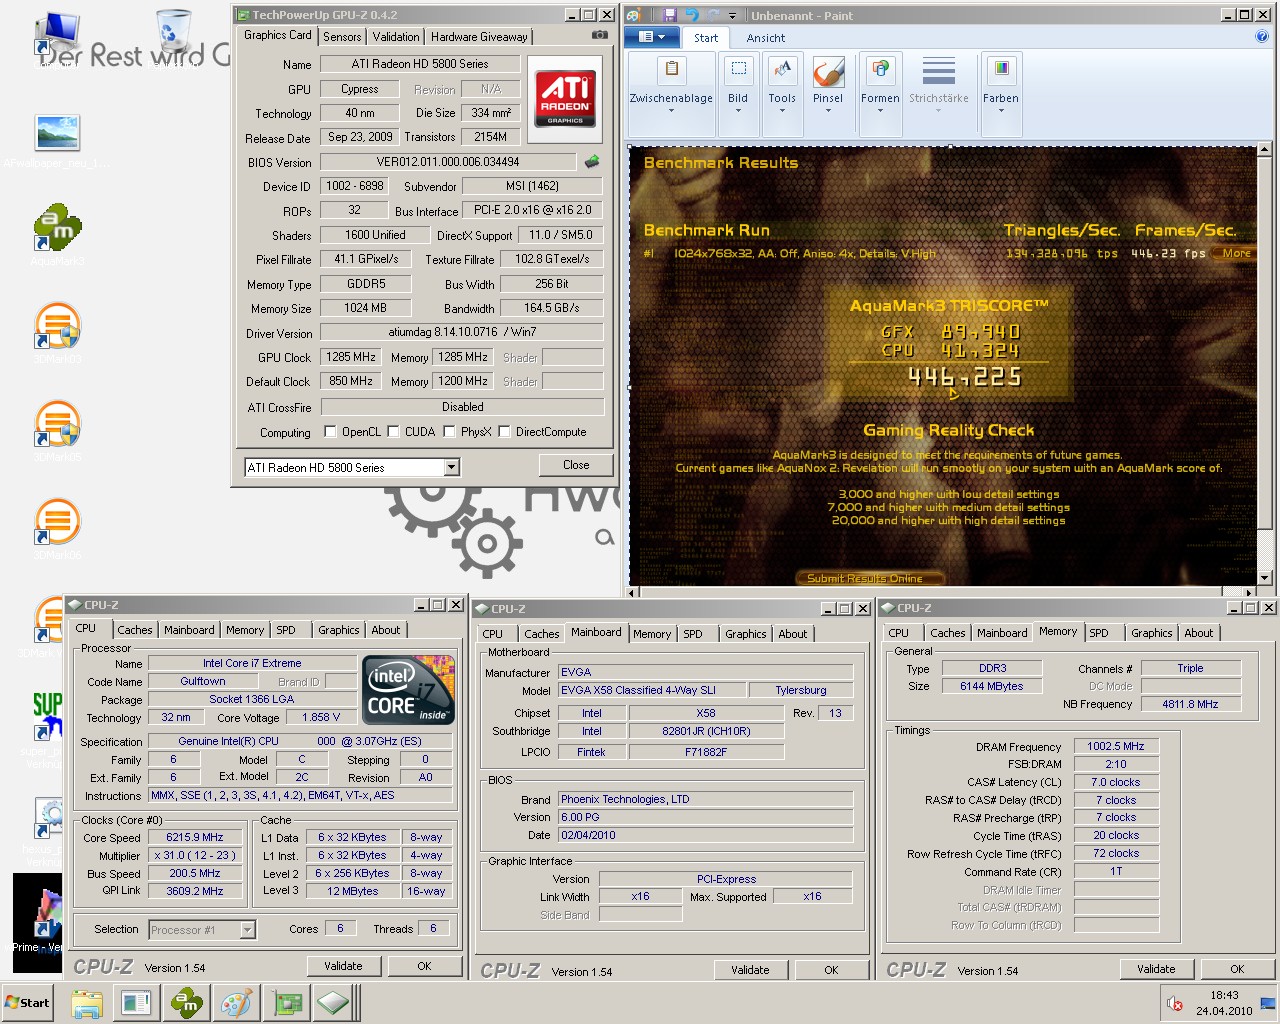Image resolution: width=1280 pixels, height=1024 pixels.
Task: Open About tab in right CPU-Z window
Action: [1199, 633]
